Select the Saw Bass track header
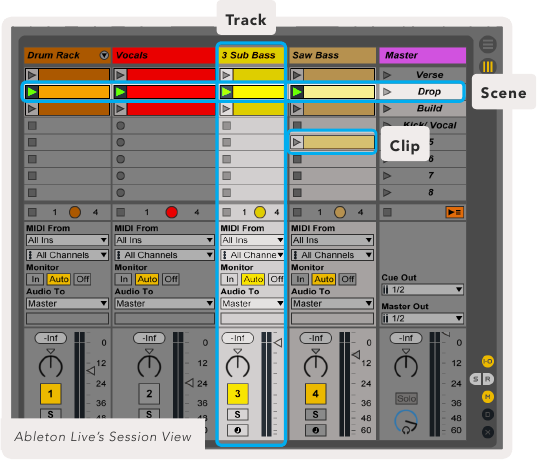Image resolution: width=538 pixels, height=461 pixels. click(x=332, y=55)
